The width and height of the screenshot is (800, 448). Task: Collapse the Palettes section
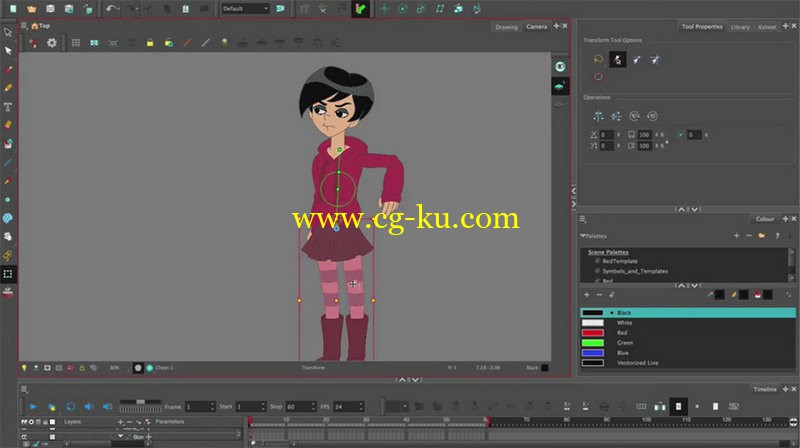click(583, 236)
